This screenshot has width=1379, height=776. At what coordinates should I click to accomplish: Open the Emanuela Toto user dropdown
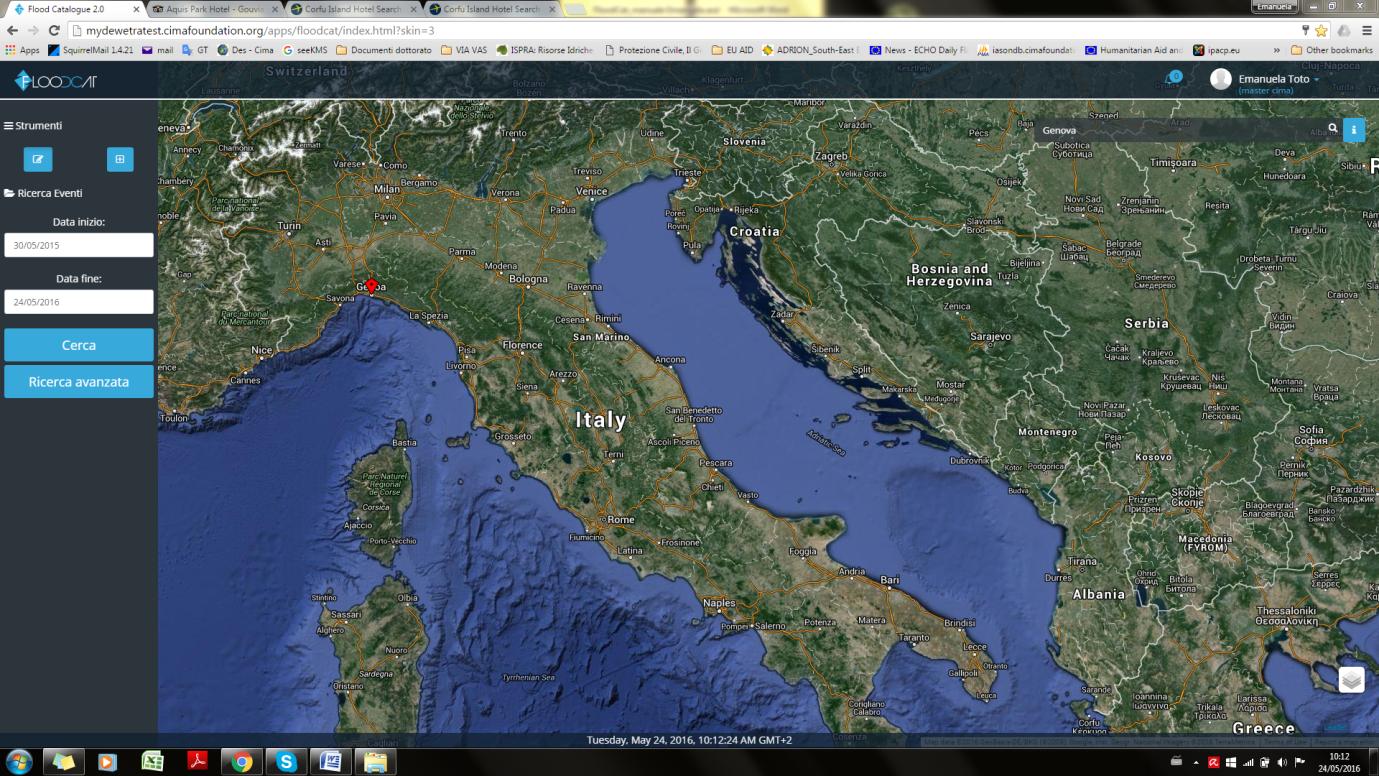click(x=1279, y=79)
